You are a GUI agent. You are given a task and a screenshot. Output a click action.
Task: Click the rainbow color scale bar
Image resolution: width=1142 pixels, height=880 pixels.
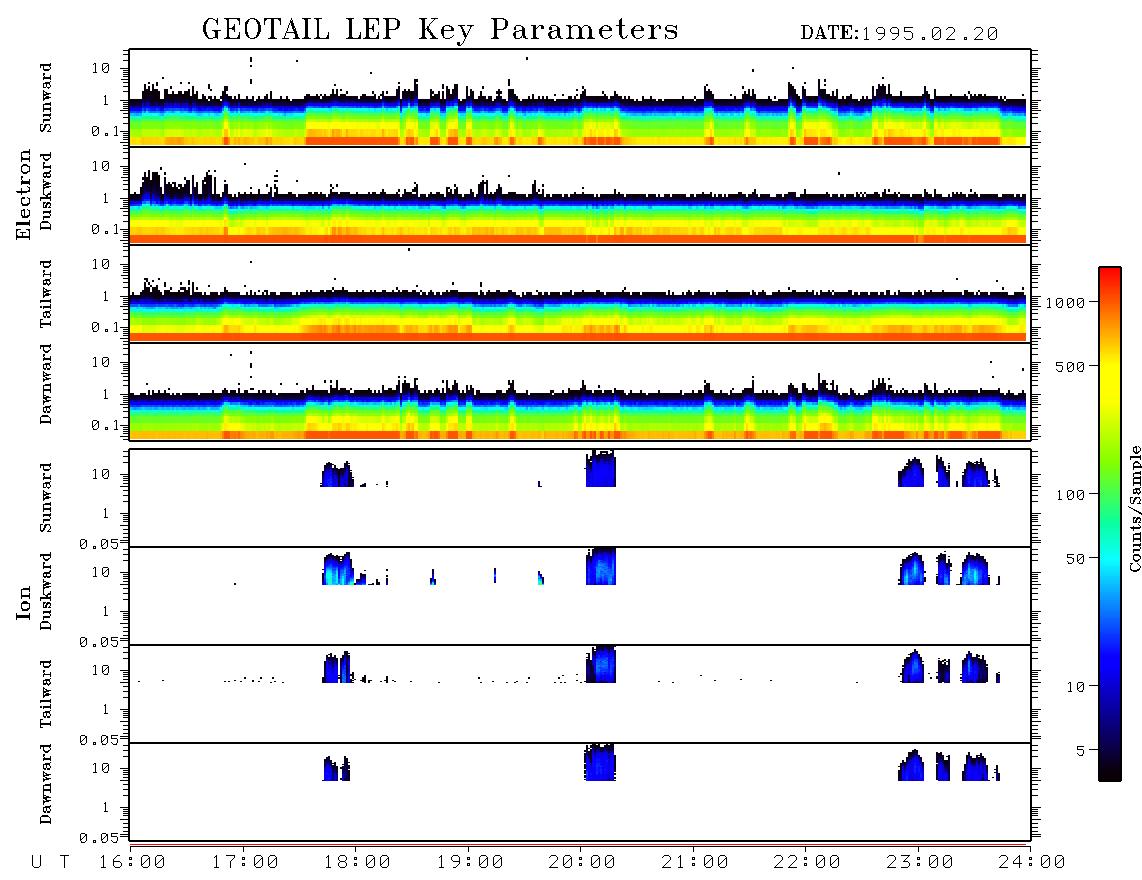pos(1109,524)
